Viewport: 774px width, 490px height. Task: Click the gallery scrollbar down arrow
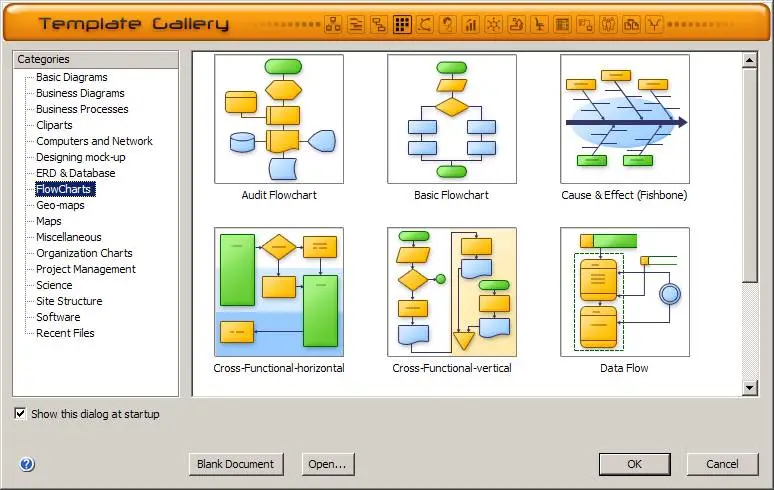pos(749,388)
